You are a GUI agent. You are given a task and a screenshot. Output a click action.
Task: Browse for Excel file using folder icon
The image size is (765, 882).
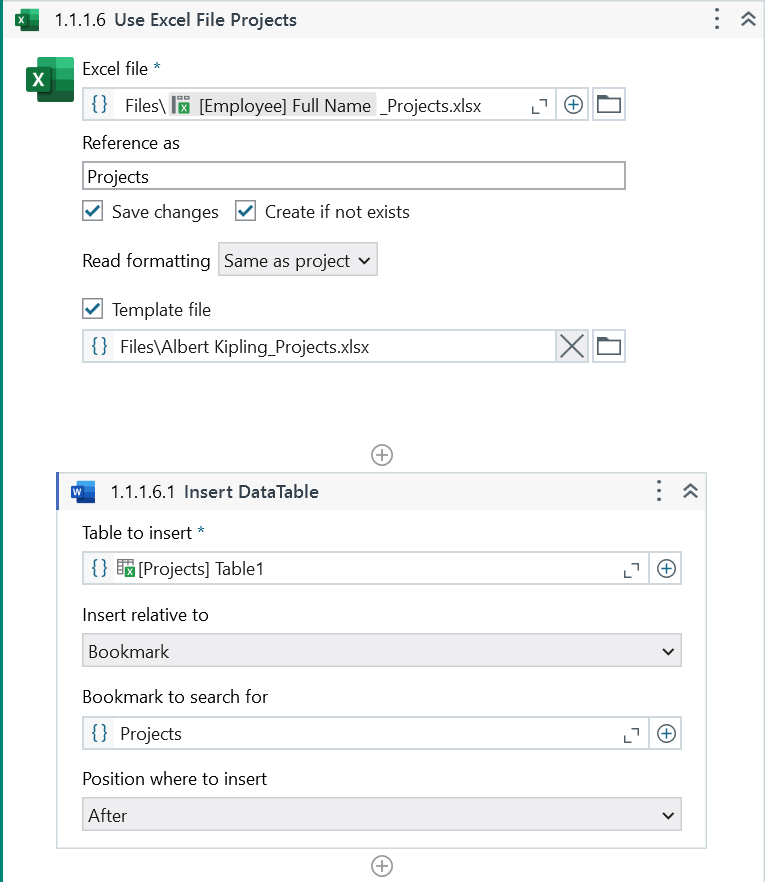point(608,105)
